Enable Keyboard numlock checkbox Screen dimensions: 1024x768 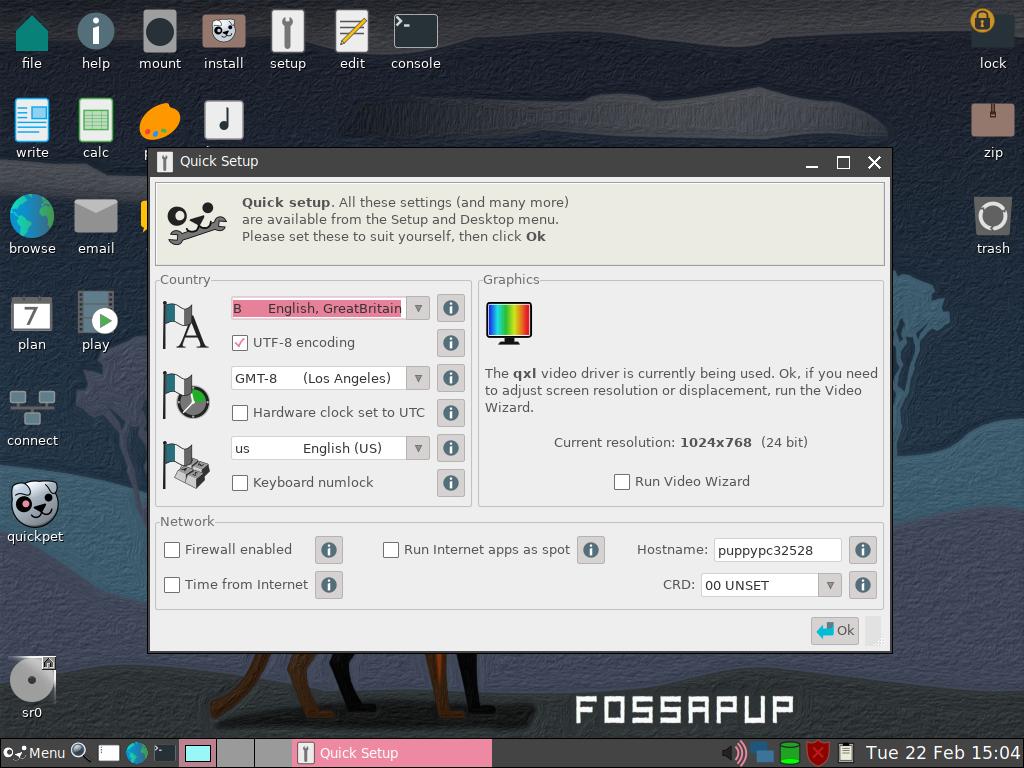point(240,483)
